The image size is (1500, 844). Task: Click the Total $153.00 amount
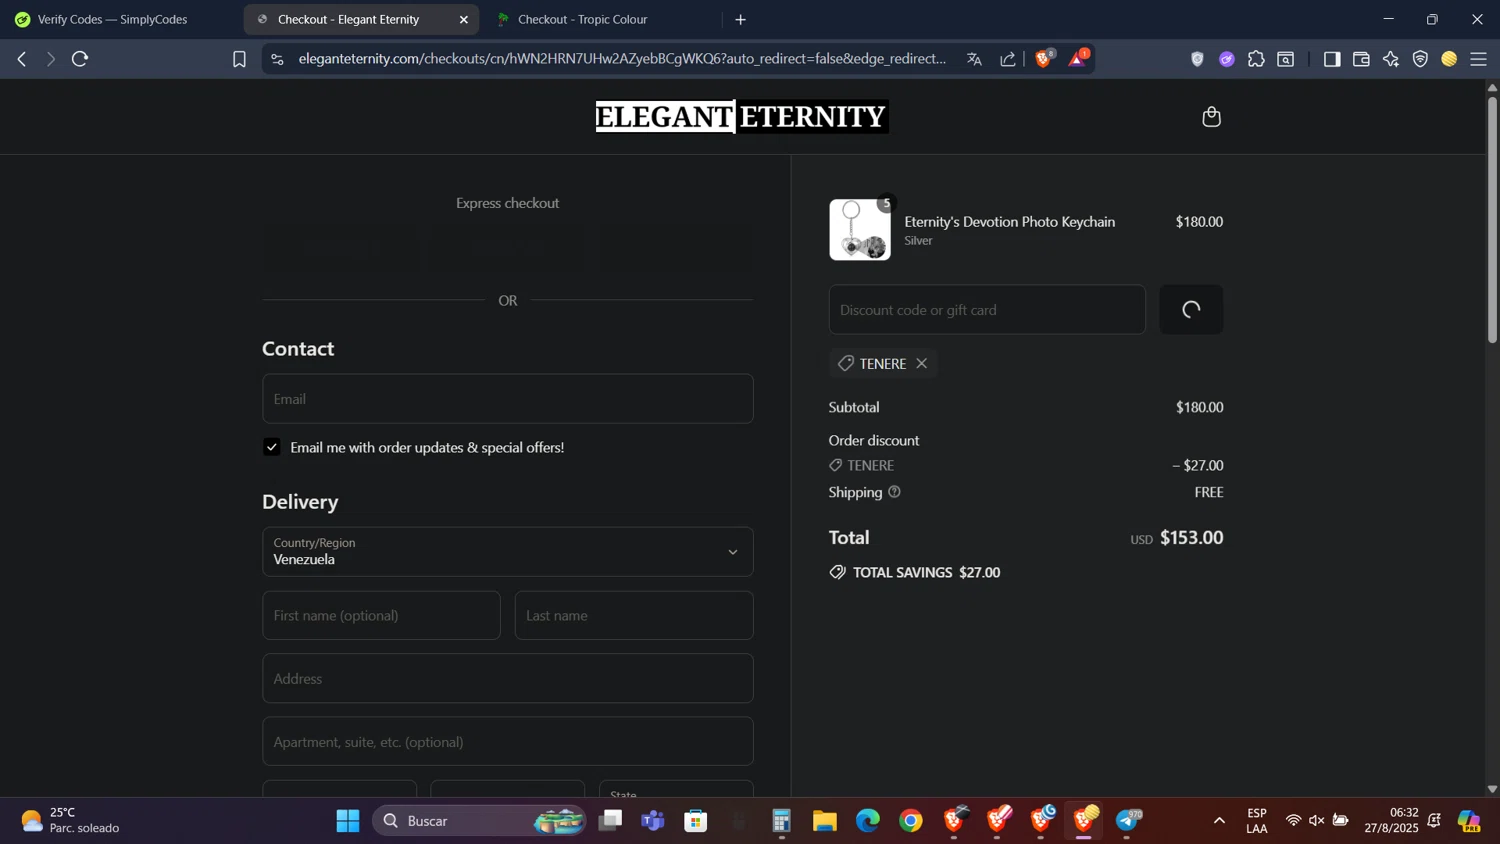pos(1191,538)
